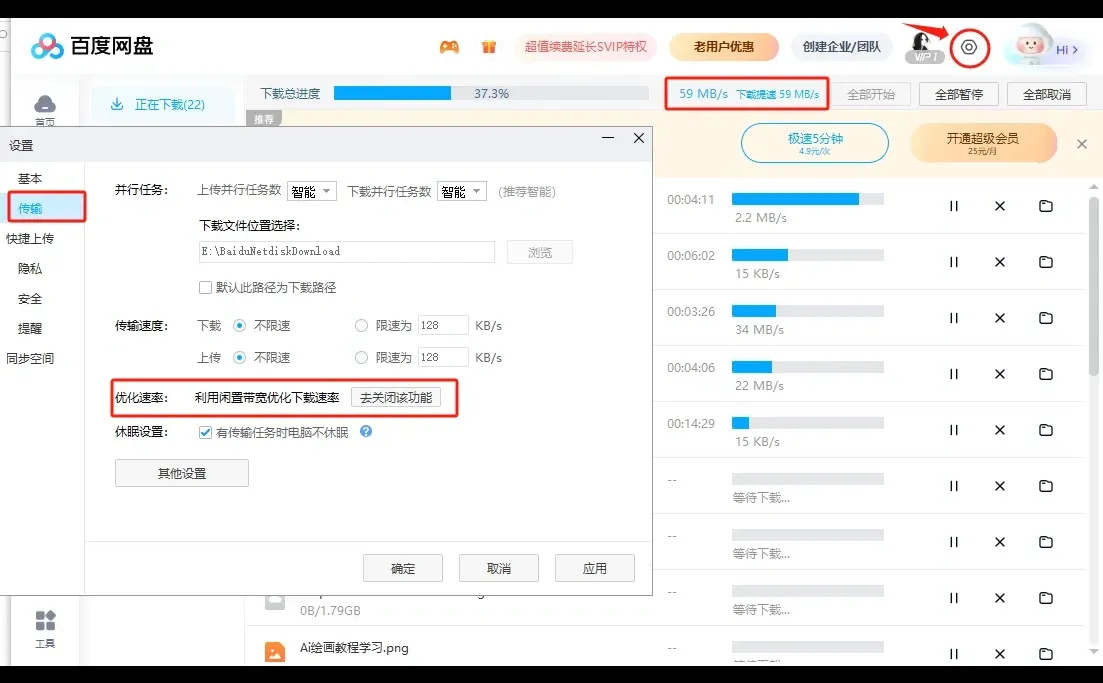The width and height of the screenshot is (1103, 683).
Task: Open the gift icon next to the controller
Action: coord(489,47)
